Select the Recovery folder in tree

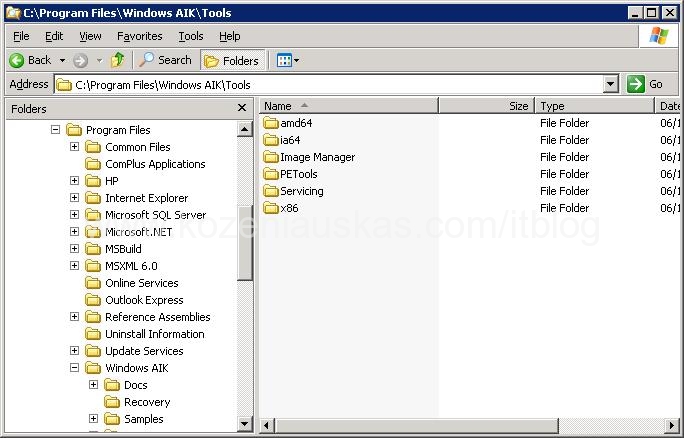(x=147, y=402)
